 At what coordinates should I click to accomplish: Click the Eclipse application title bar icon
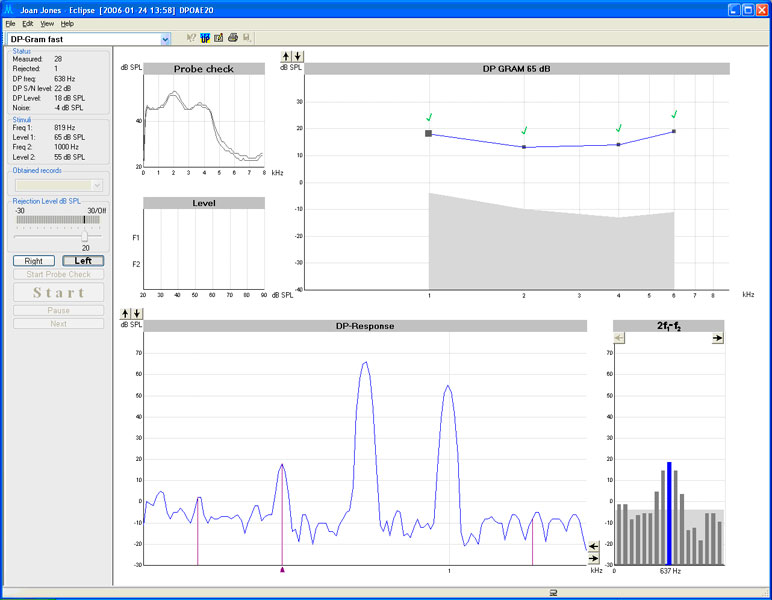(8, 9)
